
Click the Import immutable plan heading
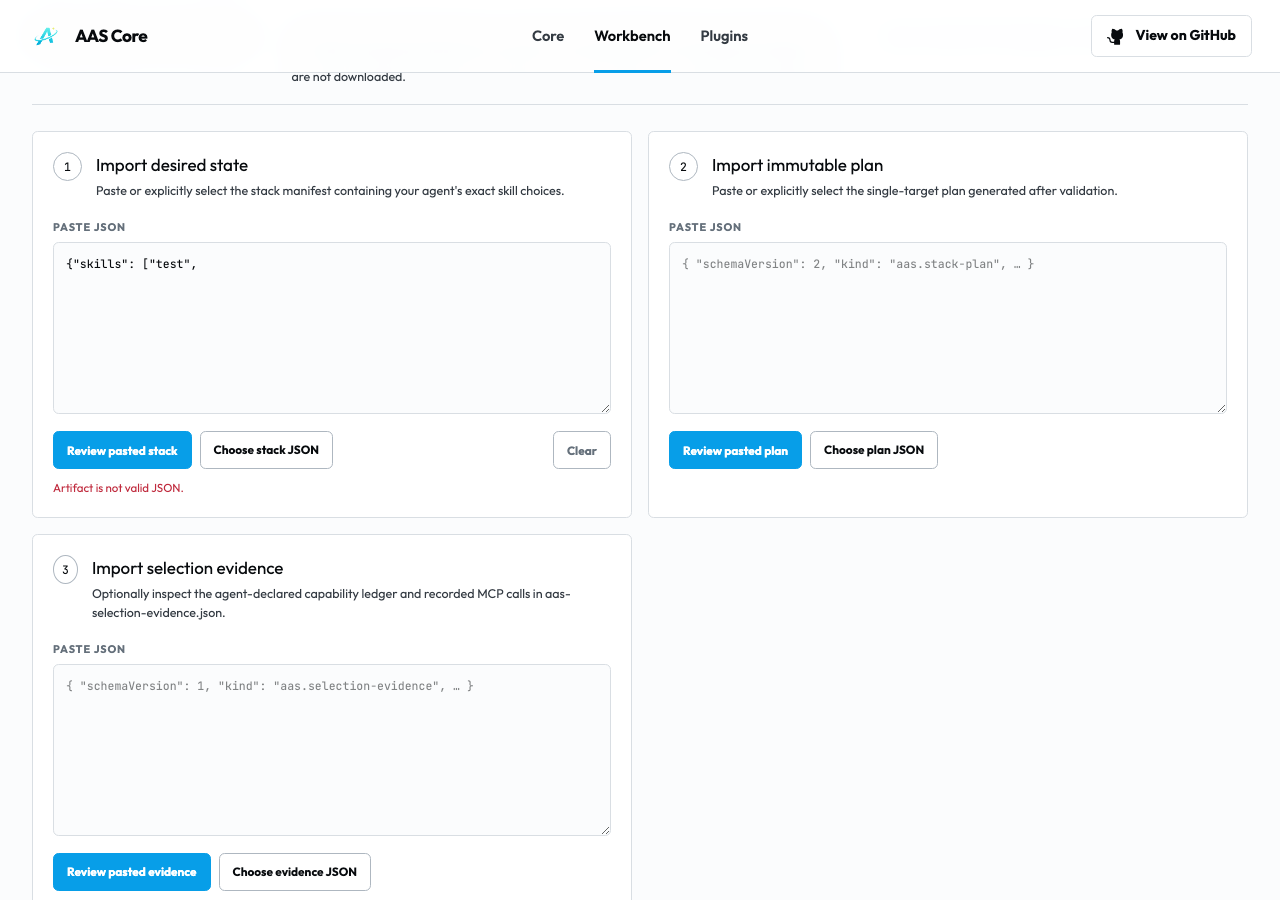tap(797, 165)
